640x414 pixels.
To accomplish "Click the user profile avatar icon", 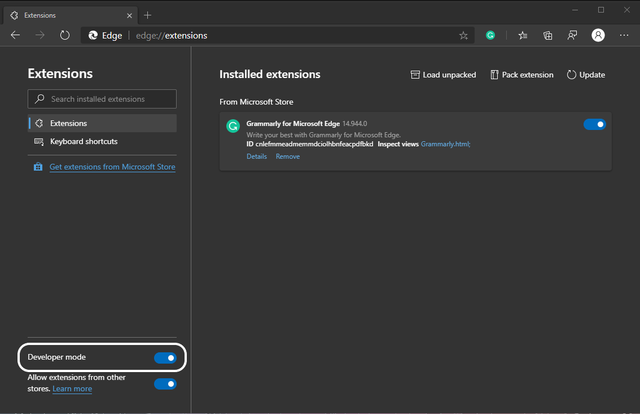I will point(598,35).
